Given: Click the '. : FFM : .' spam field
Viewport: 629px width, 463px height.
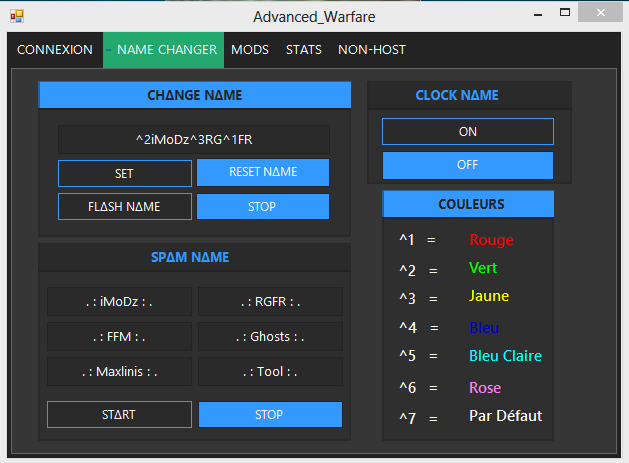Looking at the screenshot, I should [x=119, y=336].
